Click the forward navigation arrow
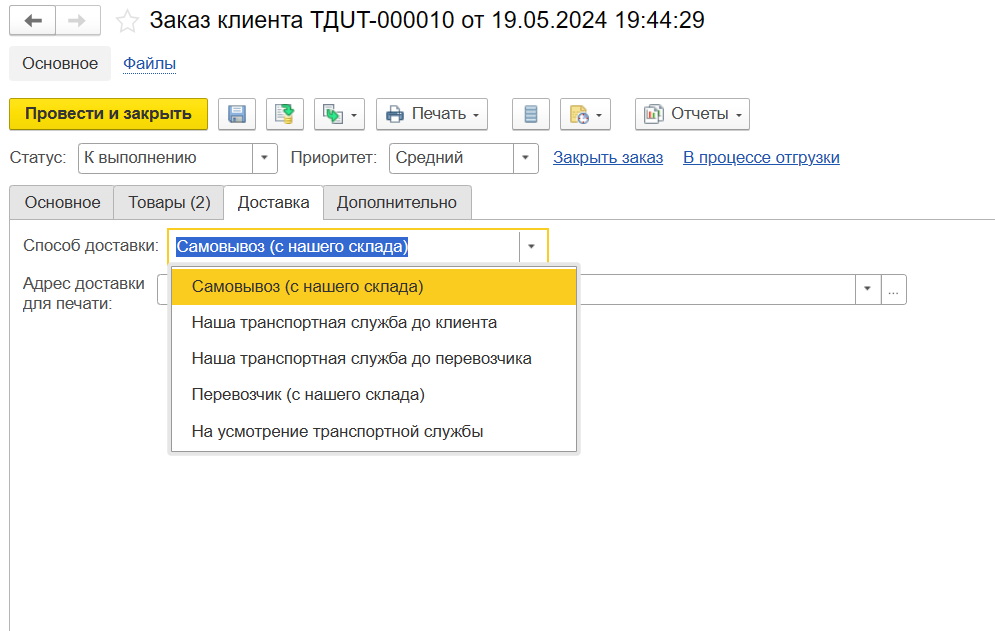The image size is (995, 631). pyautogui.click(x=77, y=20)
